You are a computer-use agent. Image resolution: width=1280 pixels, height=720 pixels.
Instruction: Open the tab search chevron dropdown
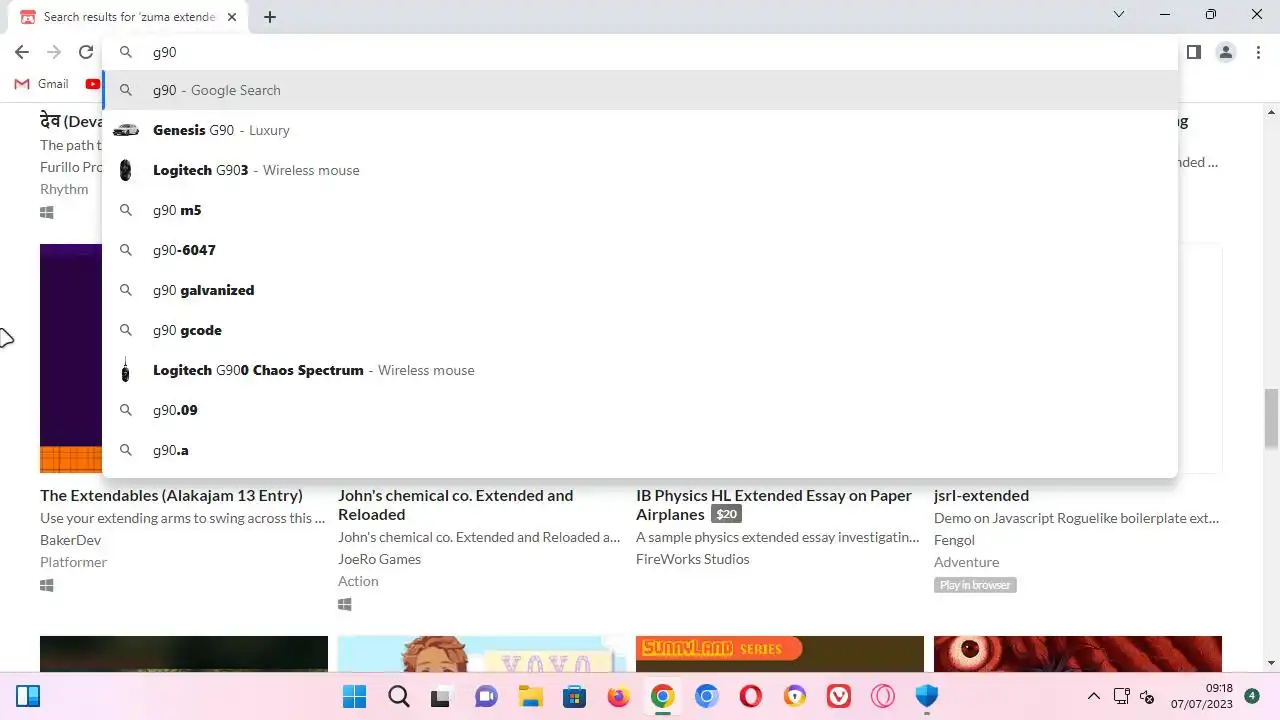pos(1119,15)
